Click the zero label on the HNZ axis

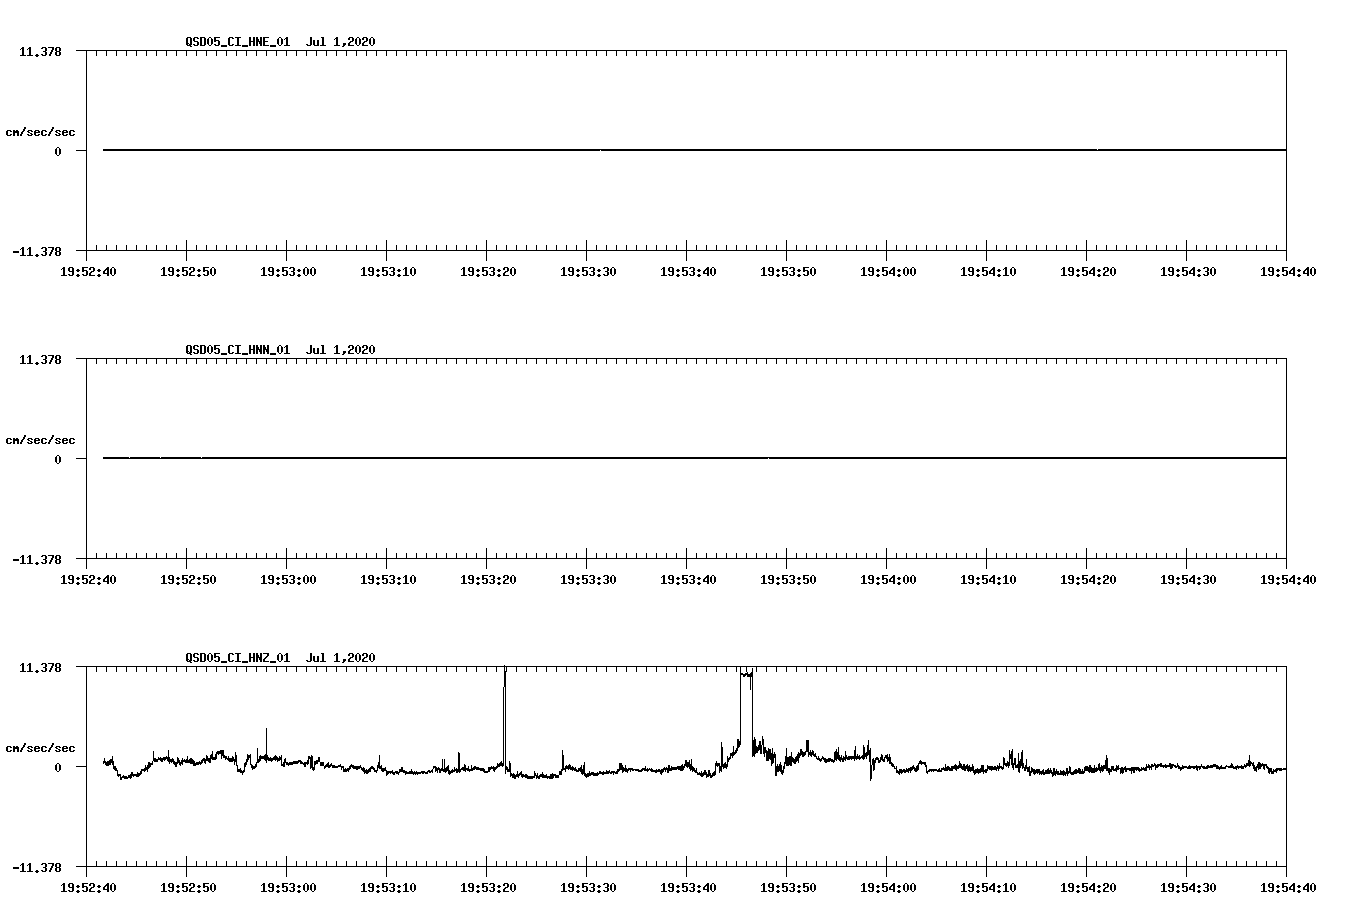pos(58,767)
